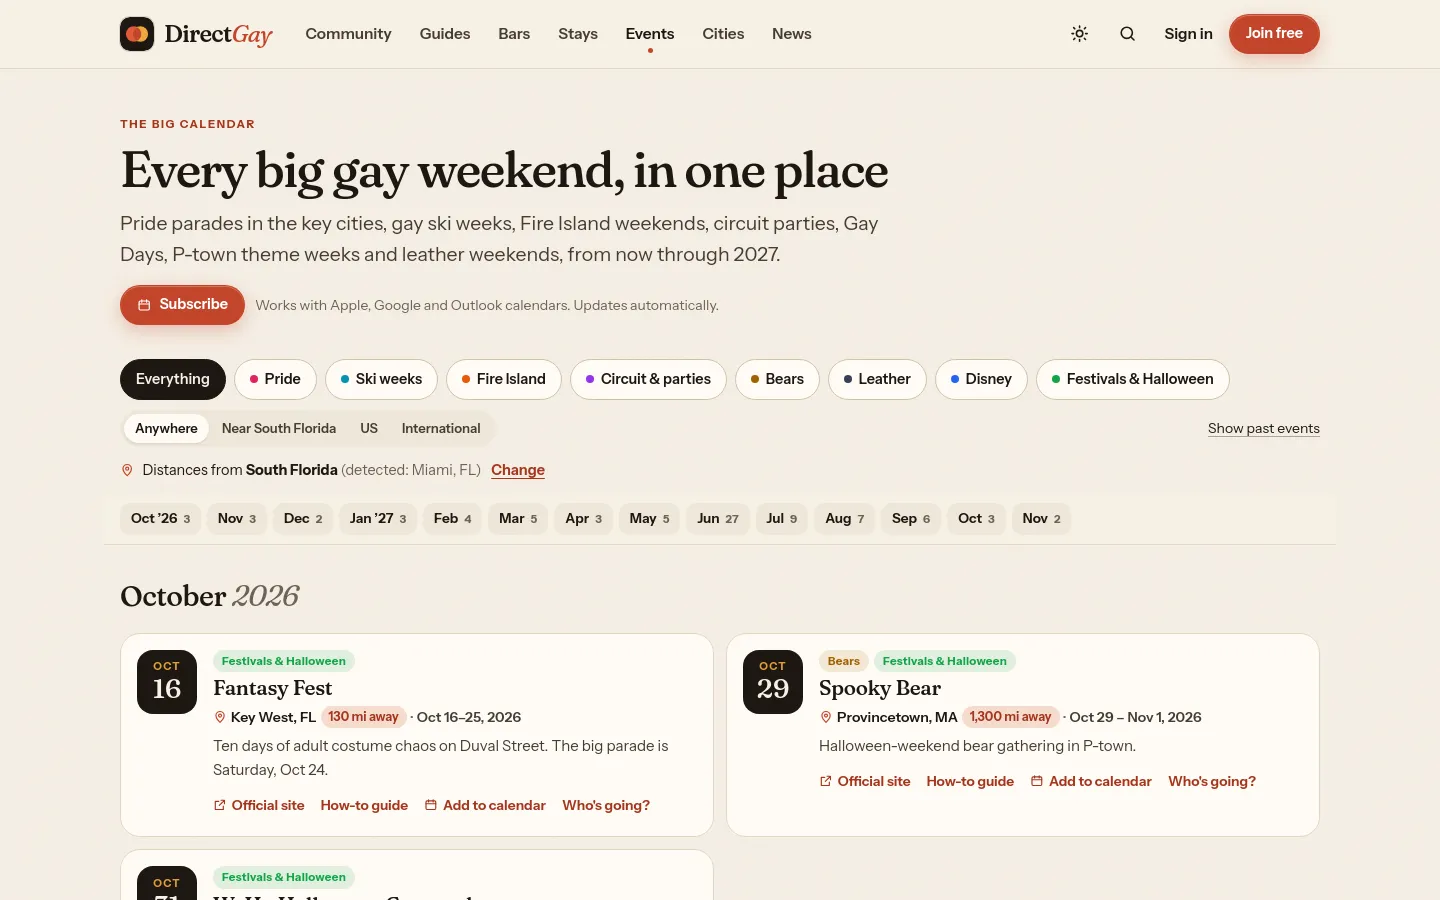The width and height of the screenshot is (1440, 900).
Task: Click the Fantasy Fest OCT 16 date badge
Action: [167, 682]
